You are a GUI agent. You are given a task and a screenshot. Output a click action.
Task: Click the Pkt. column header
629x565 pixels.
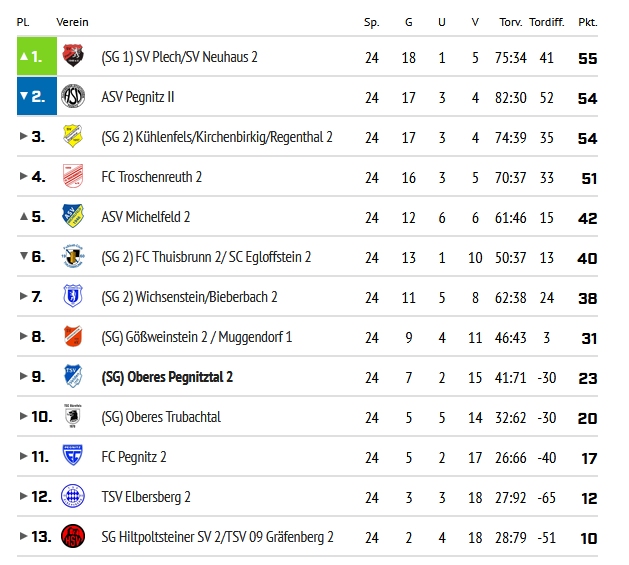[588, 22]
